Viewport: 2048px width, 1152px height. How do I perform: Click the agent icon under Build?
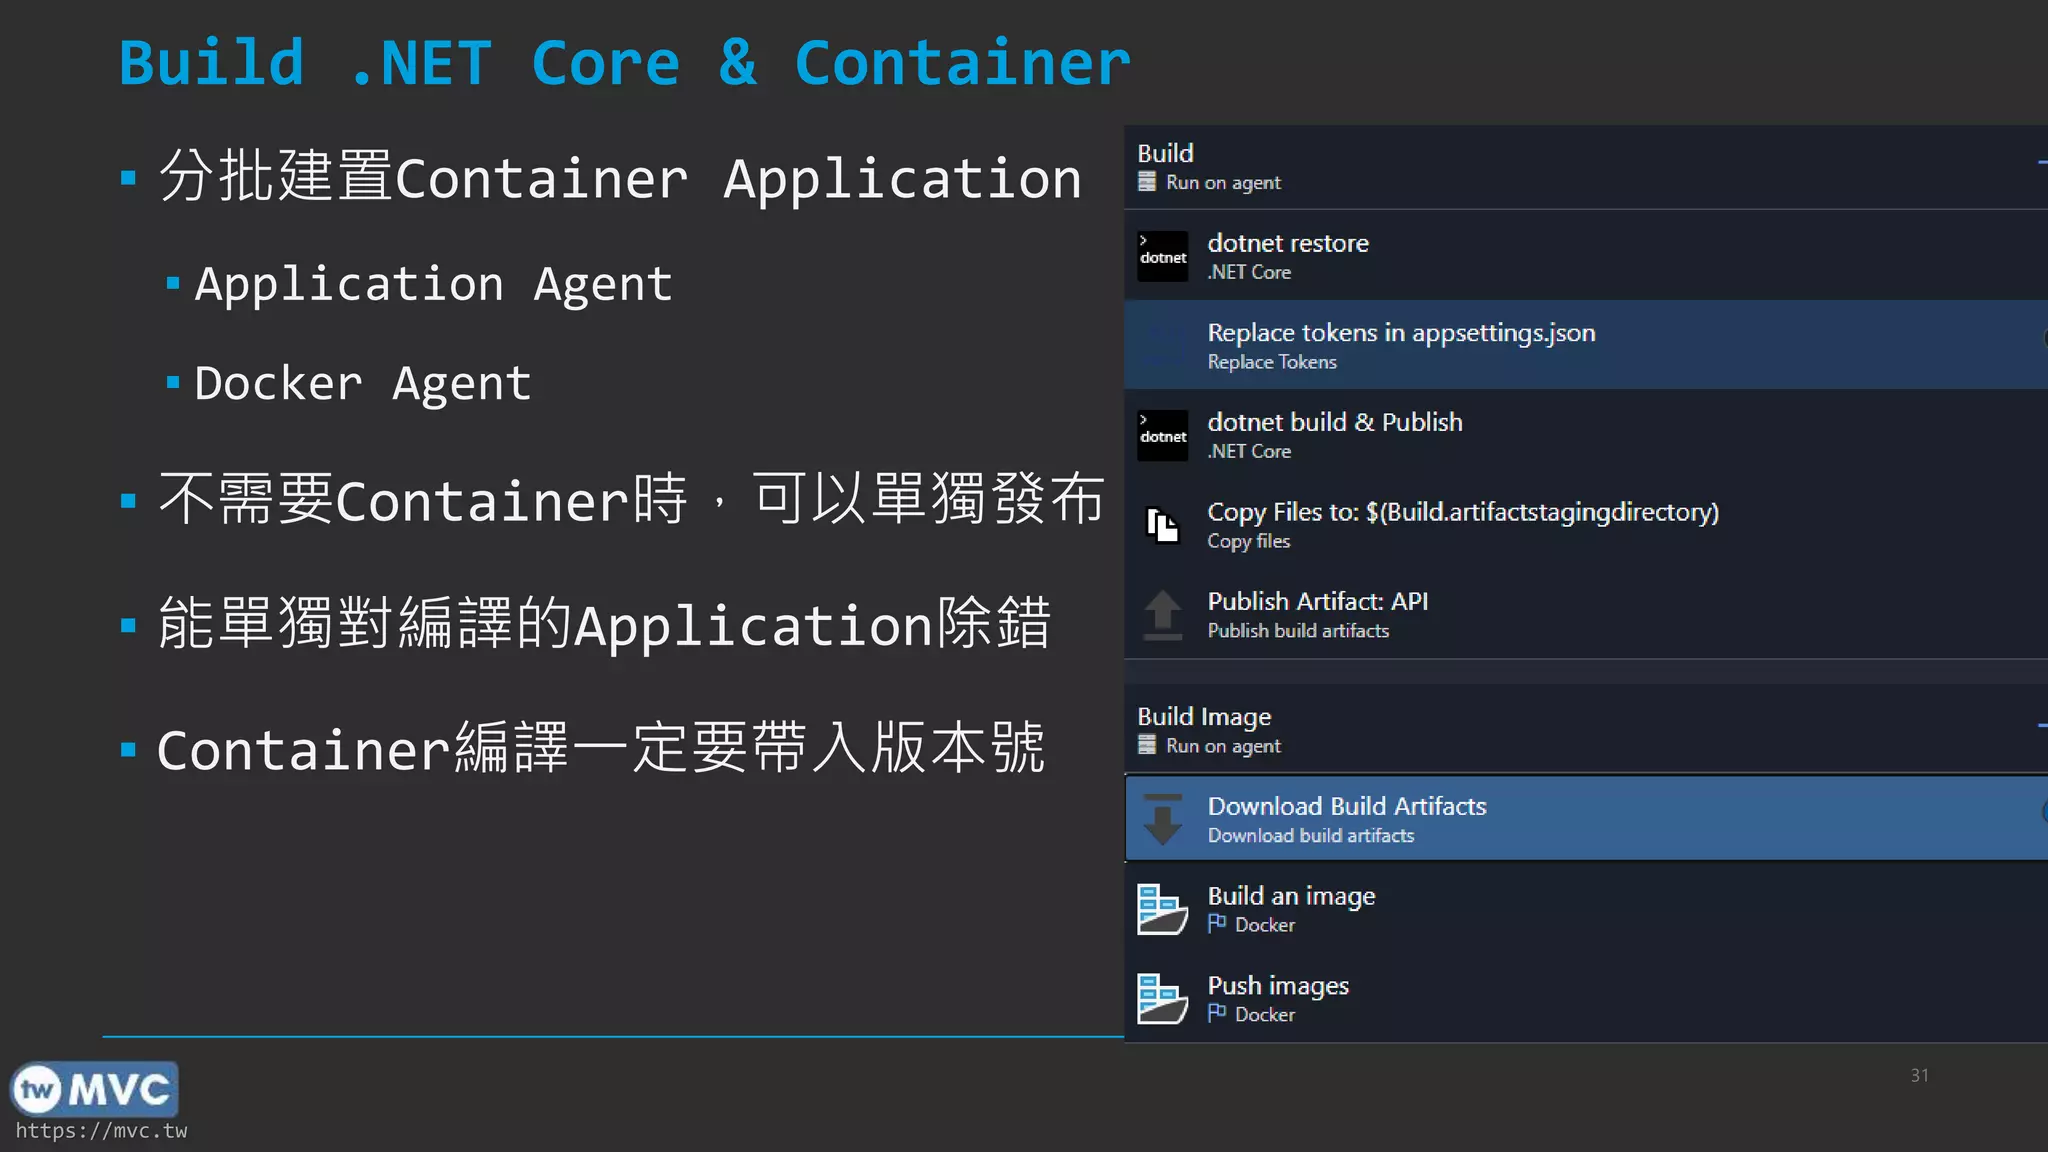1147,182
